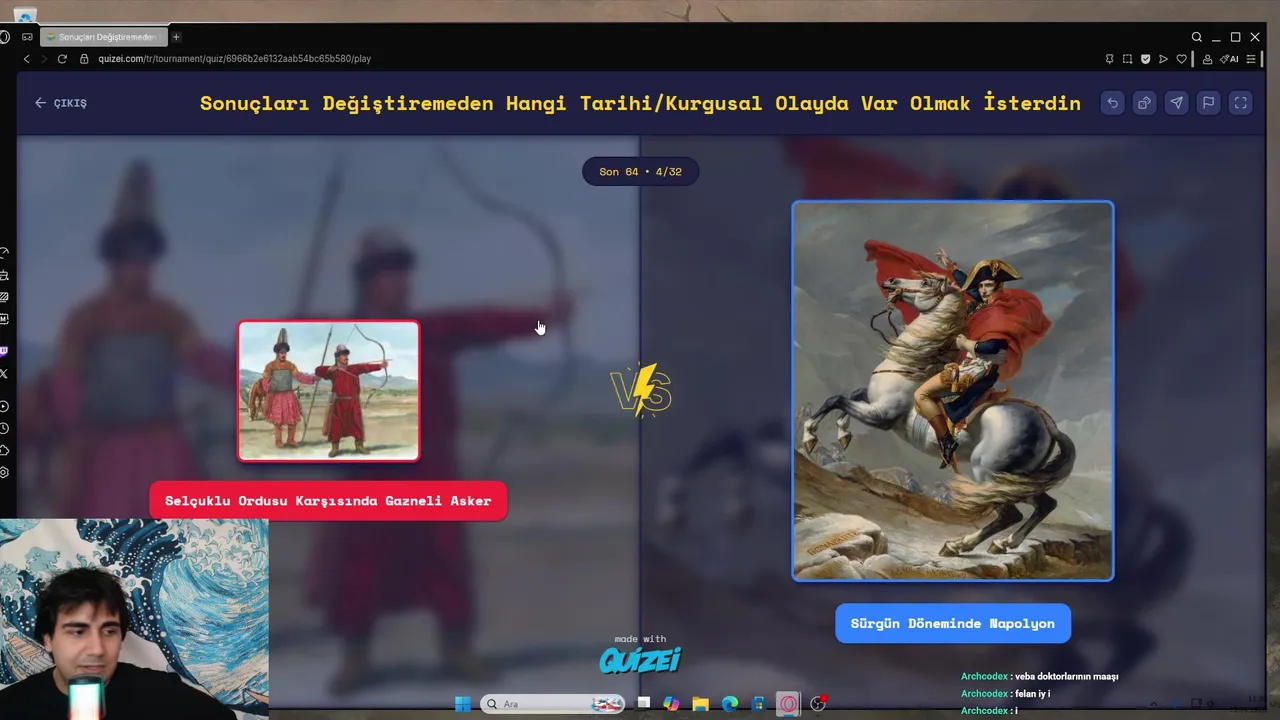
Task: Open File Explorer from the taskbar
Action: tap(700, 704)
